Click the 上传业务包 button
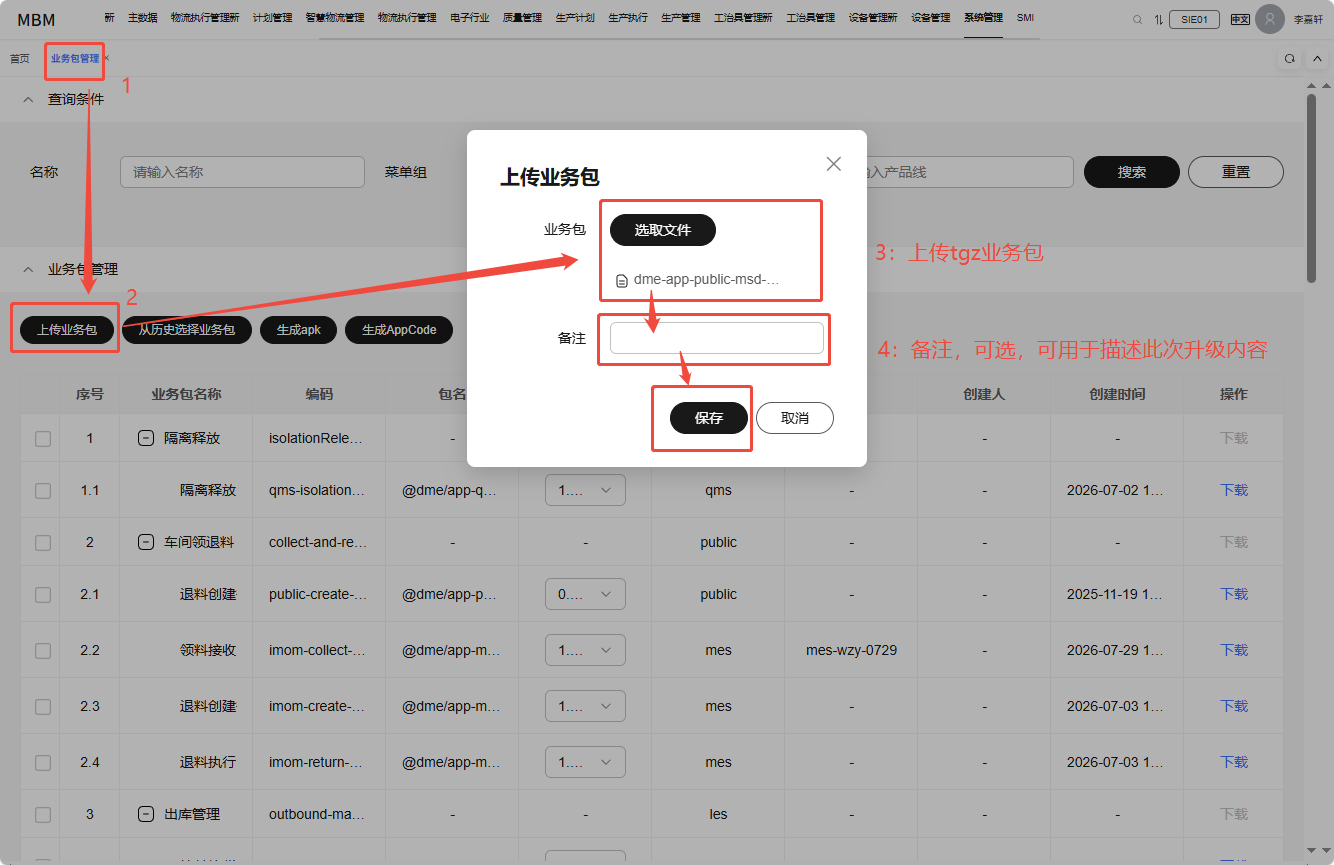 click(x=67, y=330)
